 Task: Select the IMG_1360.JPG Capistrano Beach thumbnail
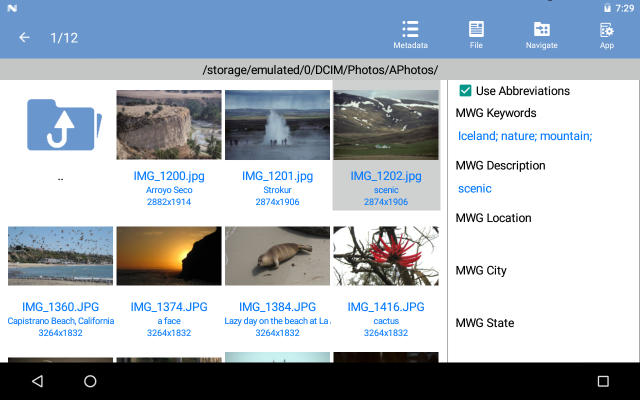[x=60, y=256]
